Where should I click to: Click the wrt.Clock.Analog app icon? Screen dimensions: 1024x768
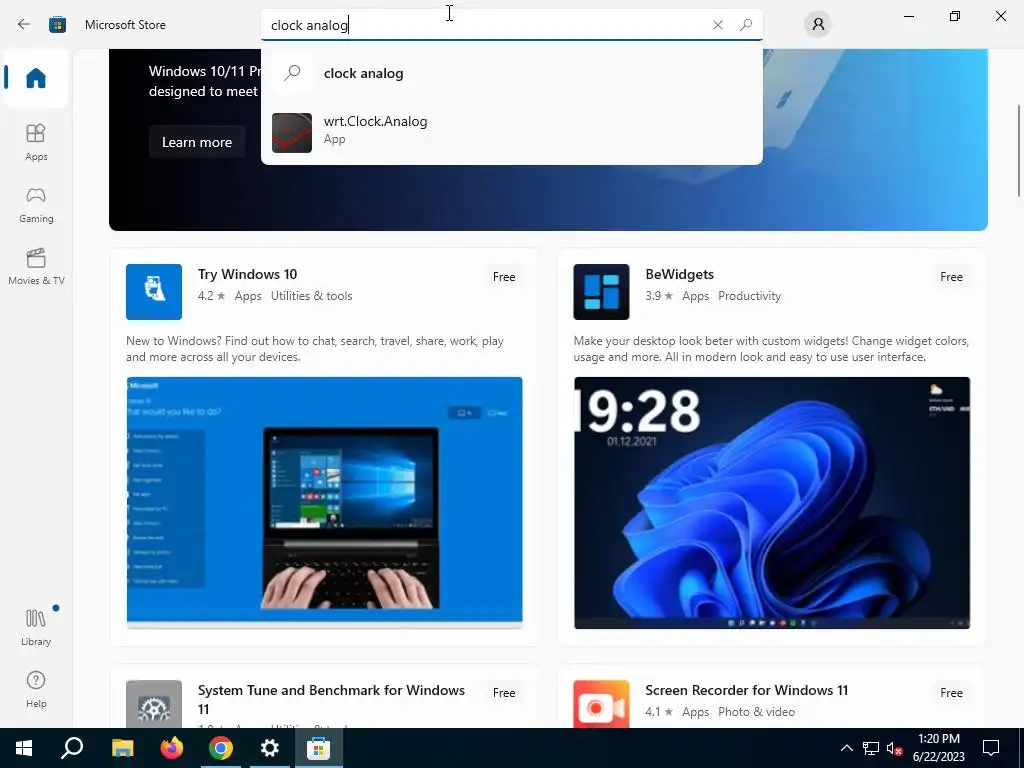point(291,133)
